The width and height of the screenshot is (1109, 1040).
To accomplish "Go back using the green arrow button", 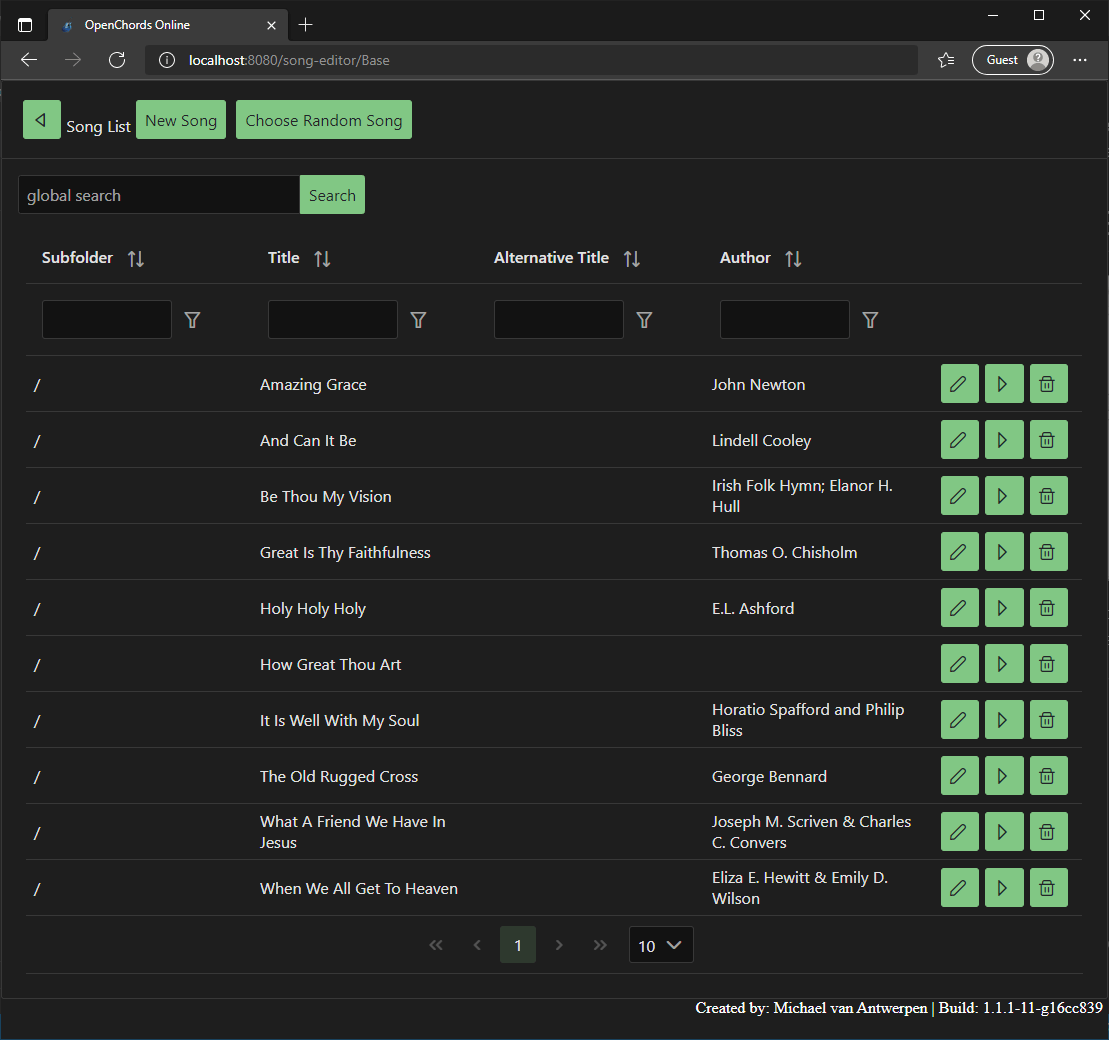I will 41,119.
